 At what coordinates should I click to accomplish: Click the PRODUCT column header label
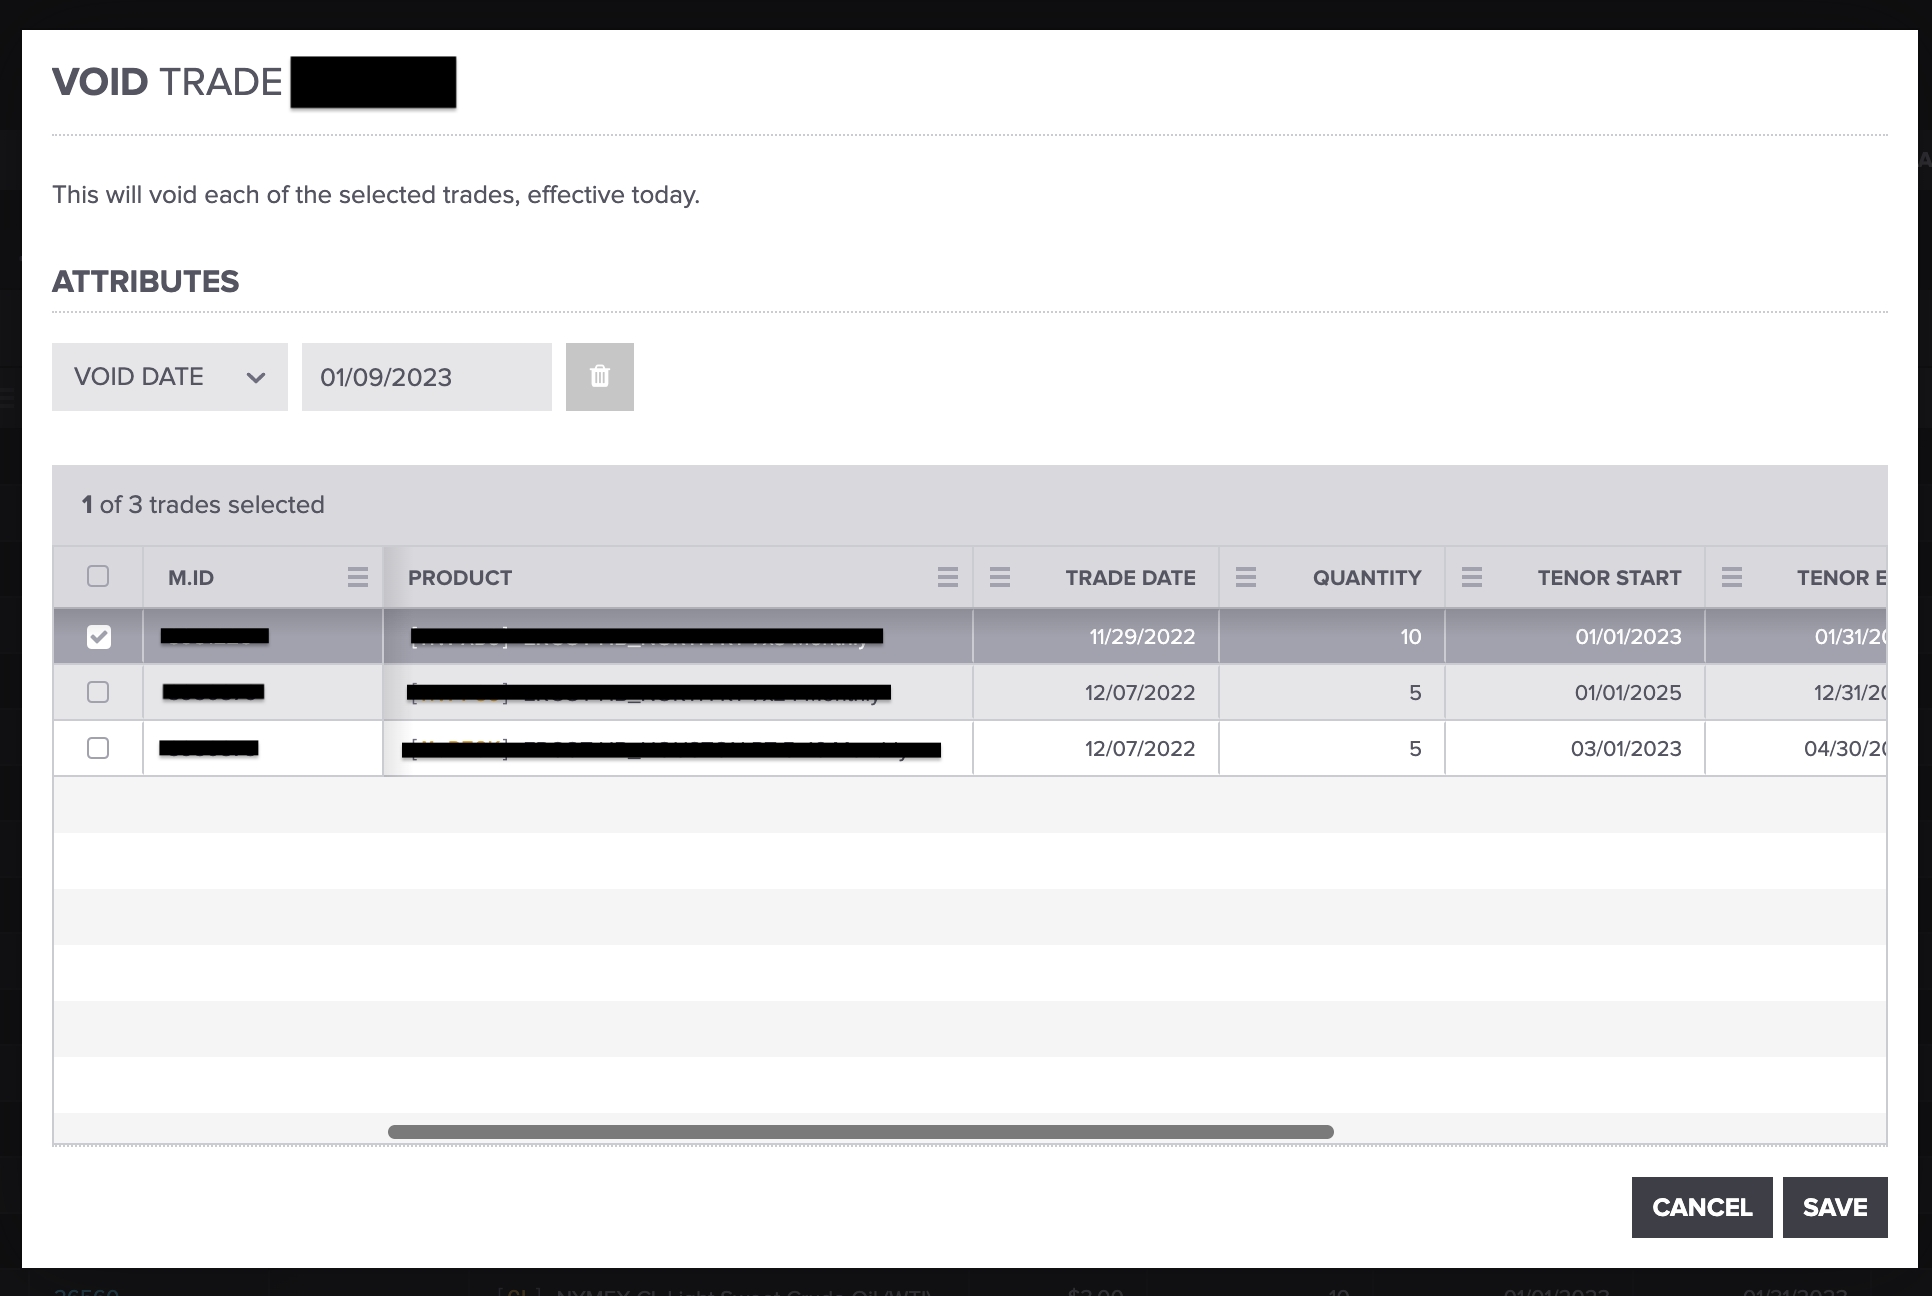click(x=460, y=577)
